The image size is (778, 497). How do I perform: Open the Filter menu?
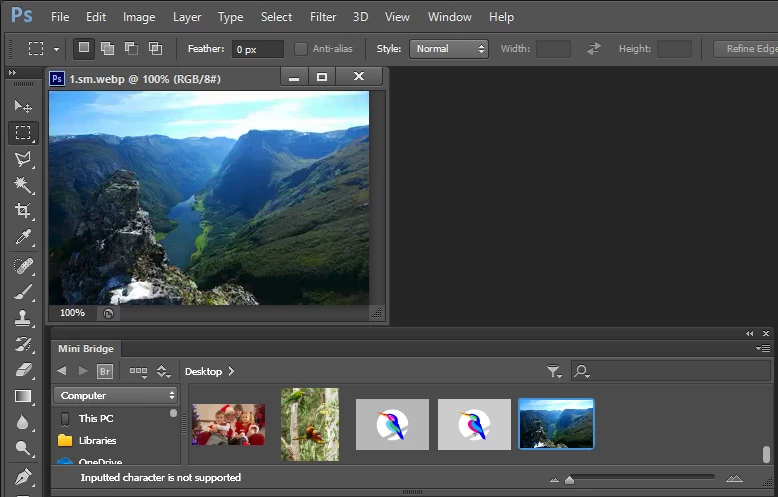323,17
